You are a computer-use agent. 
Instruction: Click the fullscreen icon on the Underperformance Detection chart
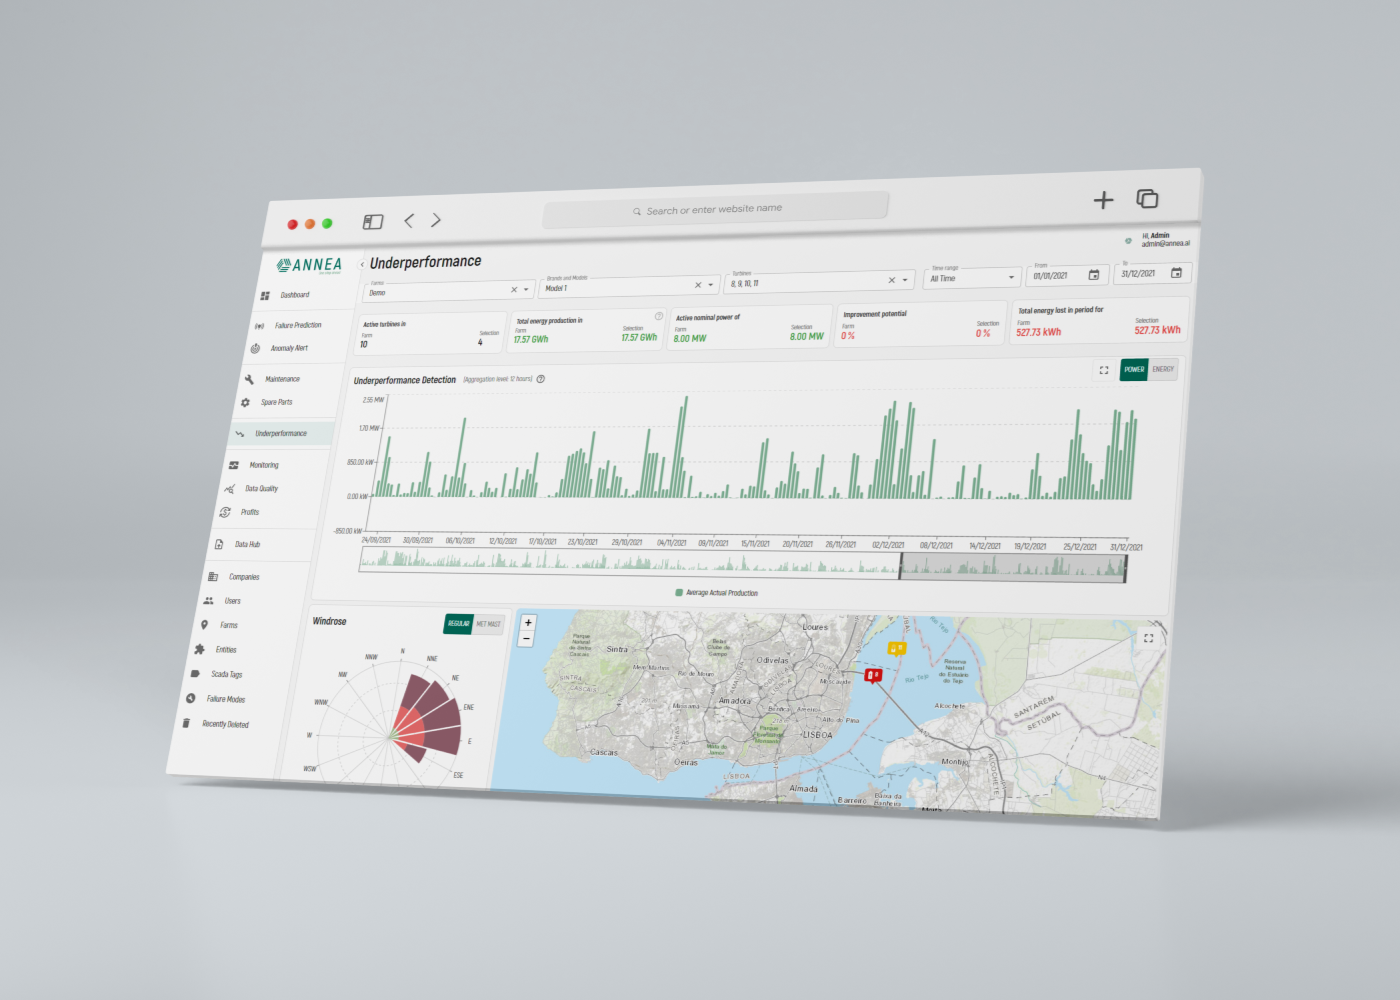coord(1104,370)
